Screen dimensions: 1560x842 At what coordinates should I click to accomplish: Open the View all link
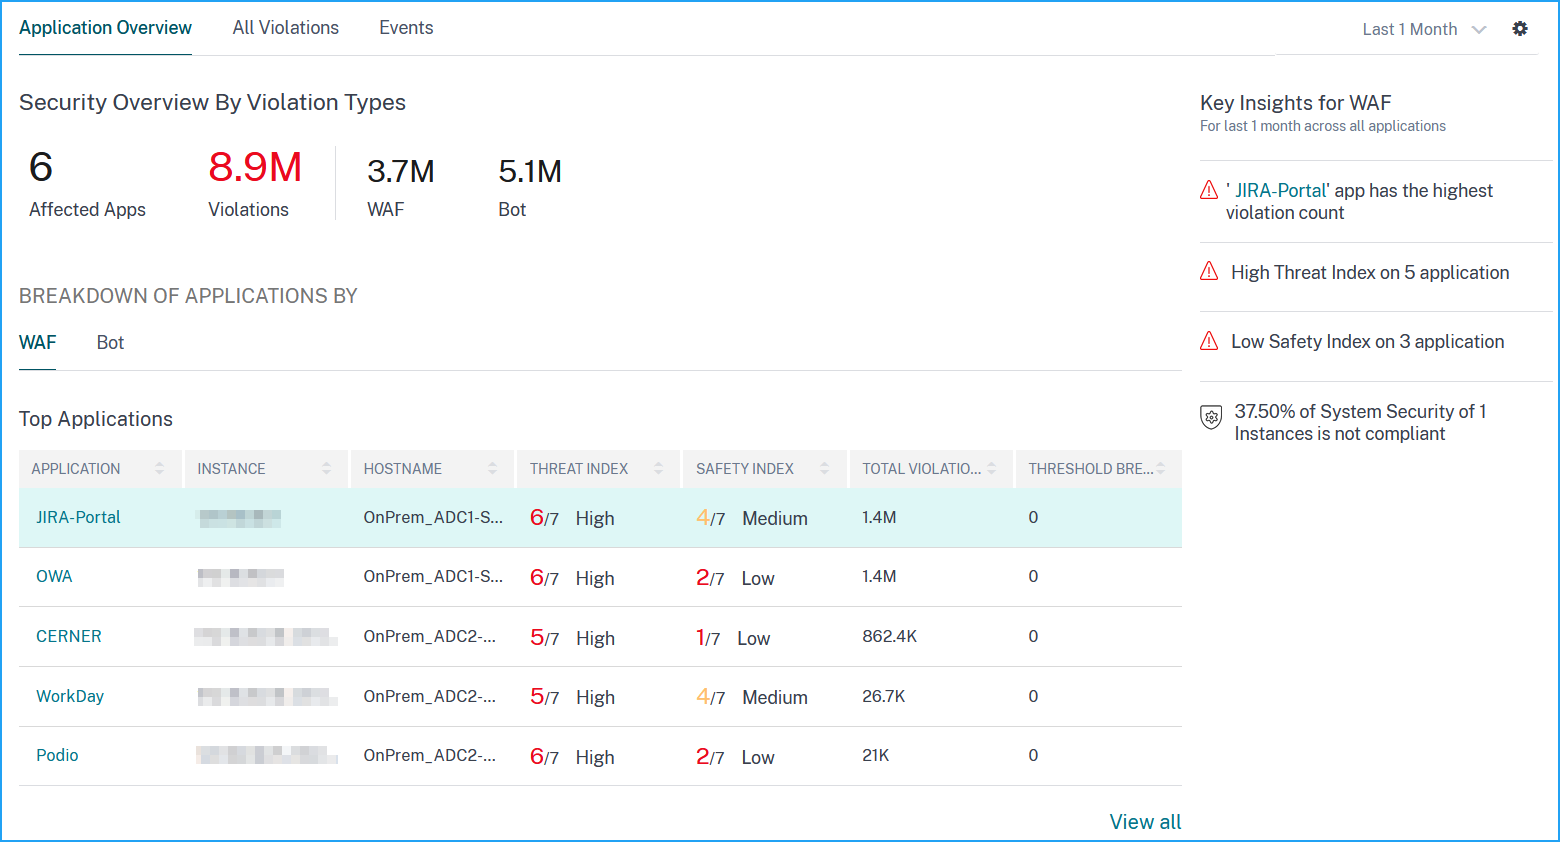tap(1145, 822)
